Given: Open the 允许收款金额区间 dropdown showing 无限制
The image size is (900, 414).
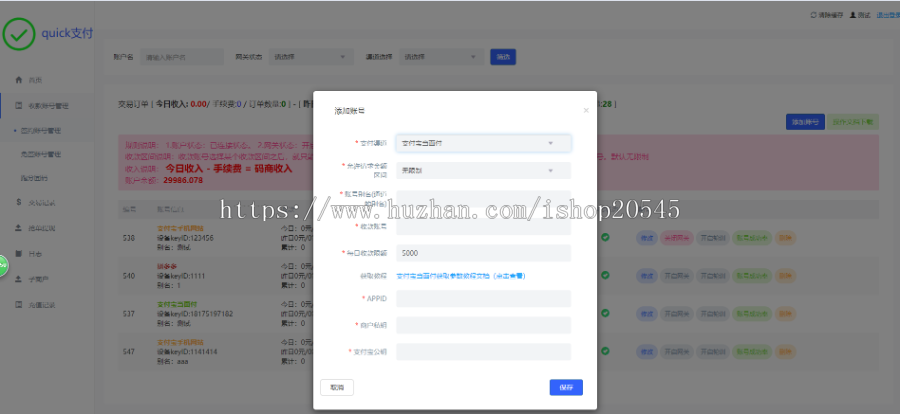Looking at the screenshot, I should click(483, 171).
